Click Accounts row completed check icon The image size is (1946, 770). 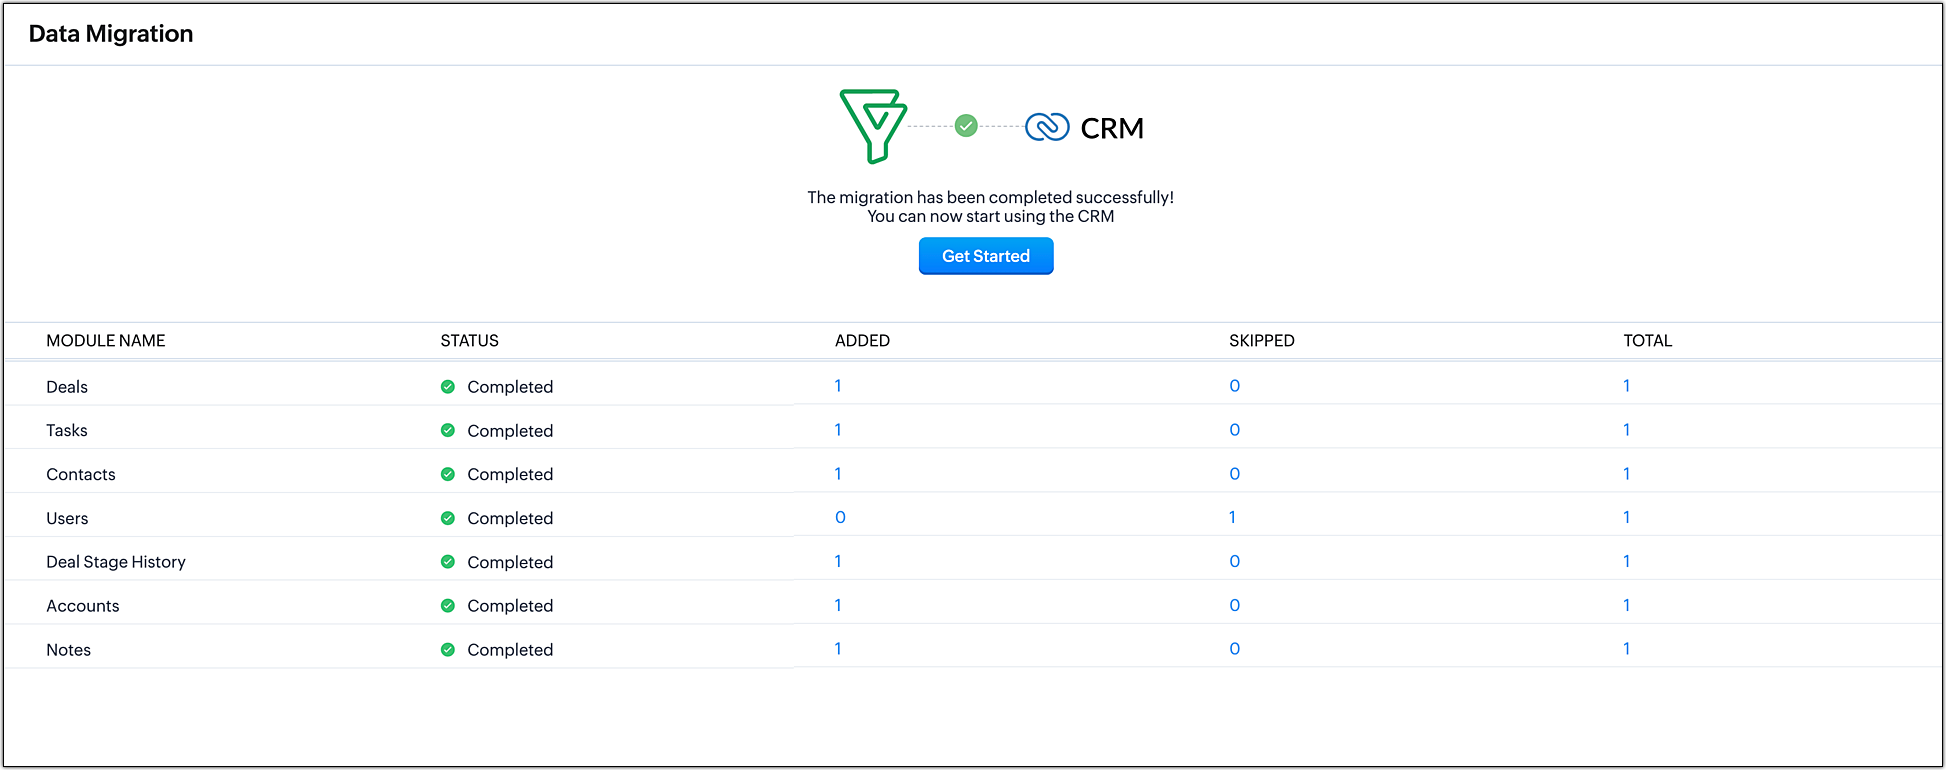tap(448, 606)
